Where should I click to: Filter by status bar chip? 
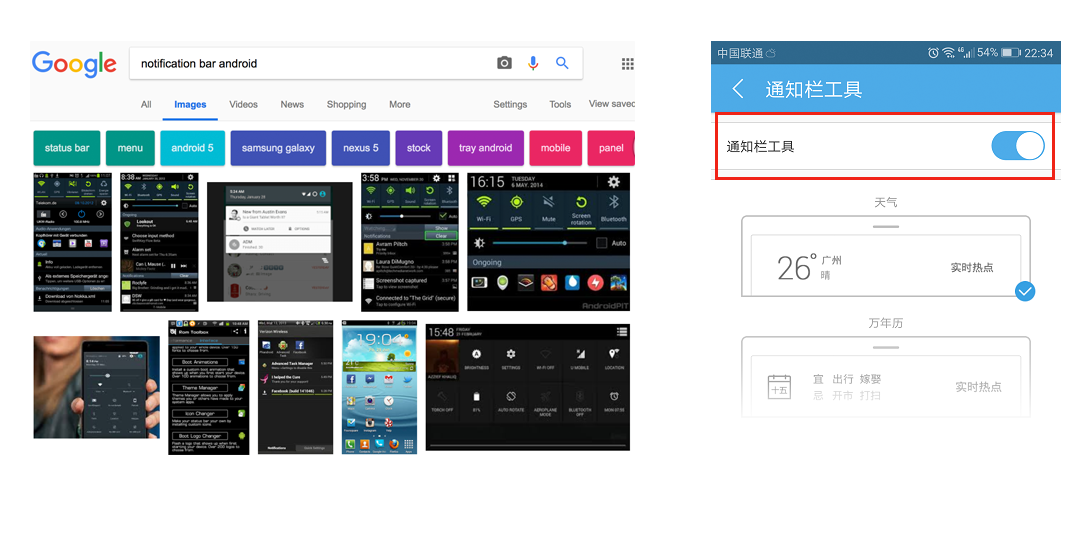click(67, 148)
